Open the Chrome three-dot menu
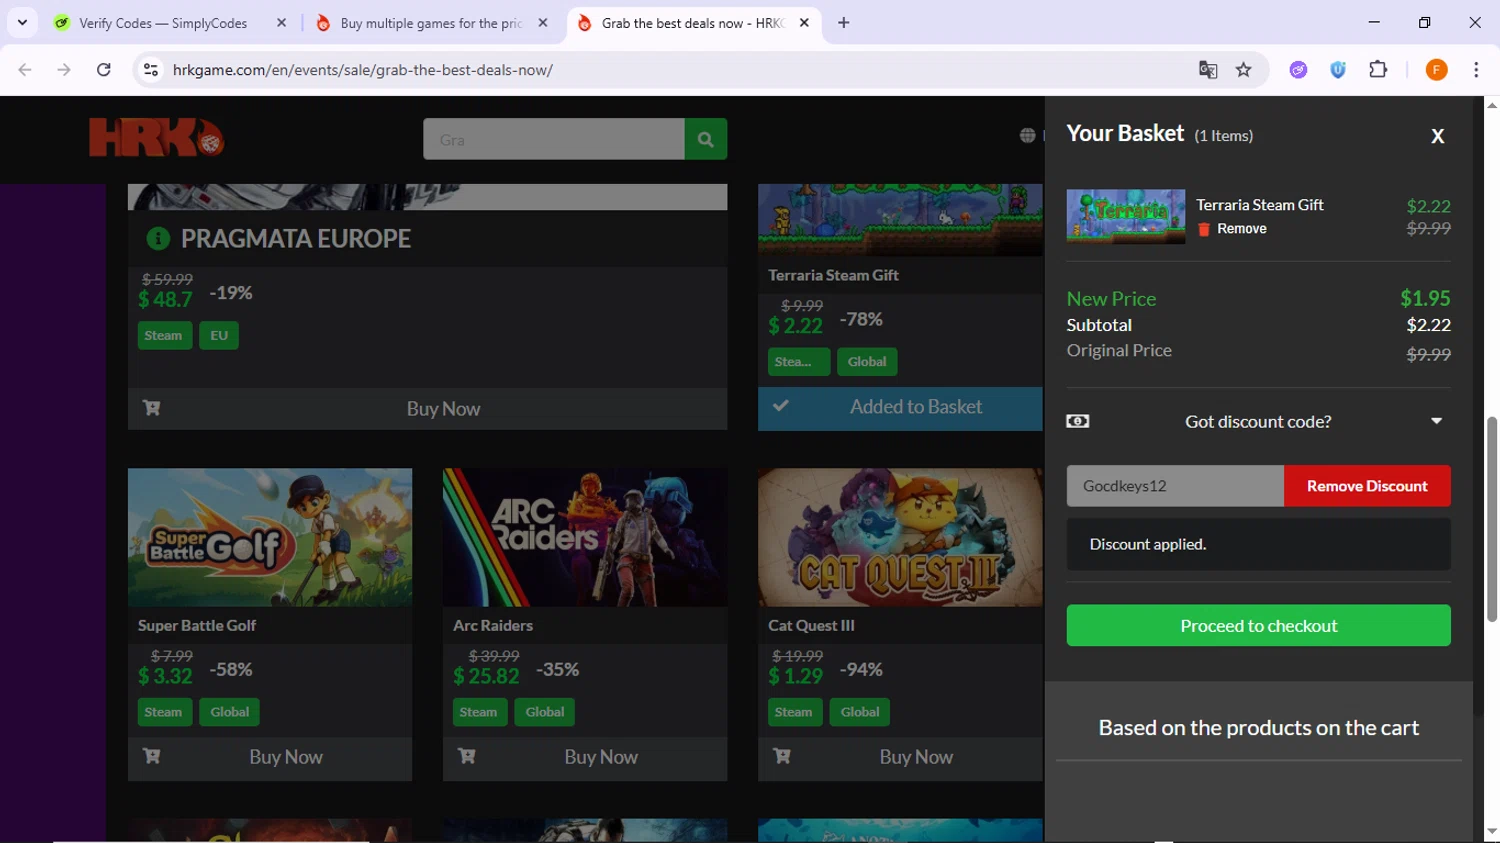This screenshot has height=843, width=1500. (1476, 70)
